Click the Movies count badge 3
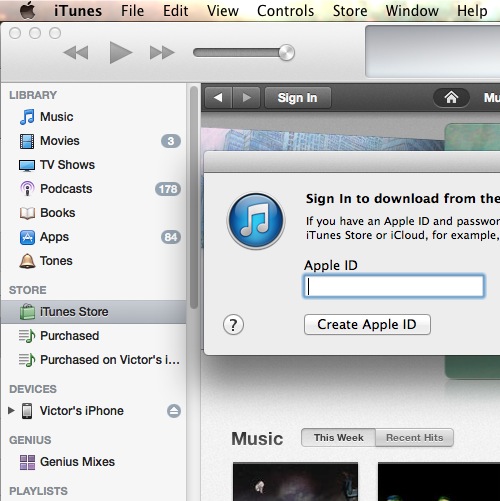The width and height of the screenshot is (500, 501). click(x=171, y=141)
